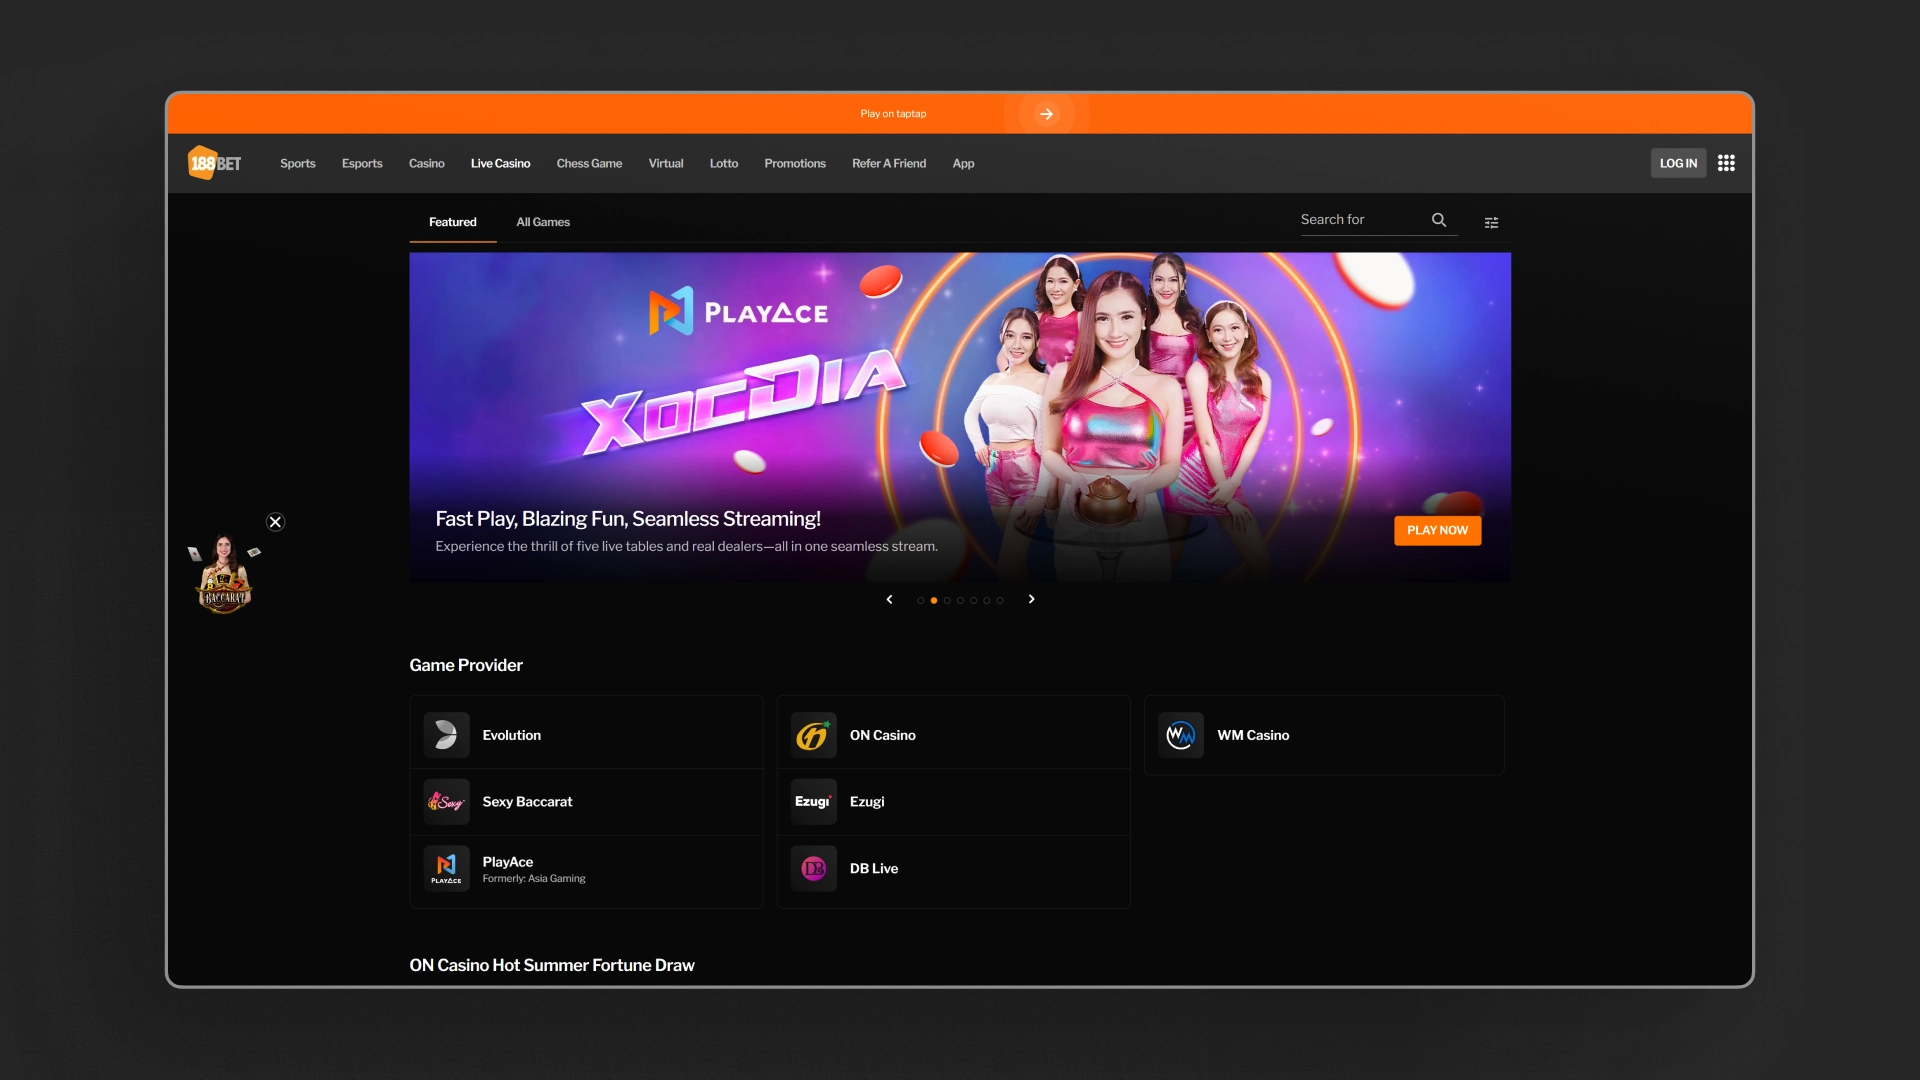Click the Evolution provider logo icon
The image size is (1920, 1080).
pyautogui.click(x=446, y=735)
